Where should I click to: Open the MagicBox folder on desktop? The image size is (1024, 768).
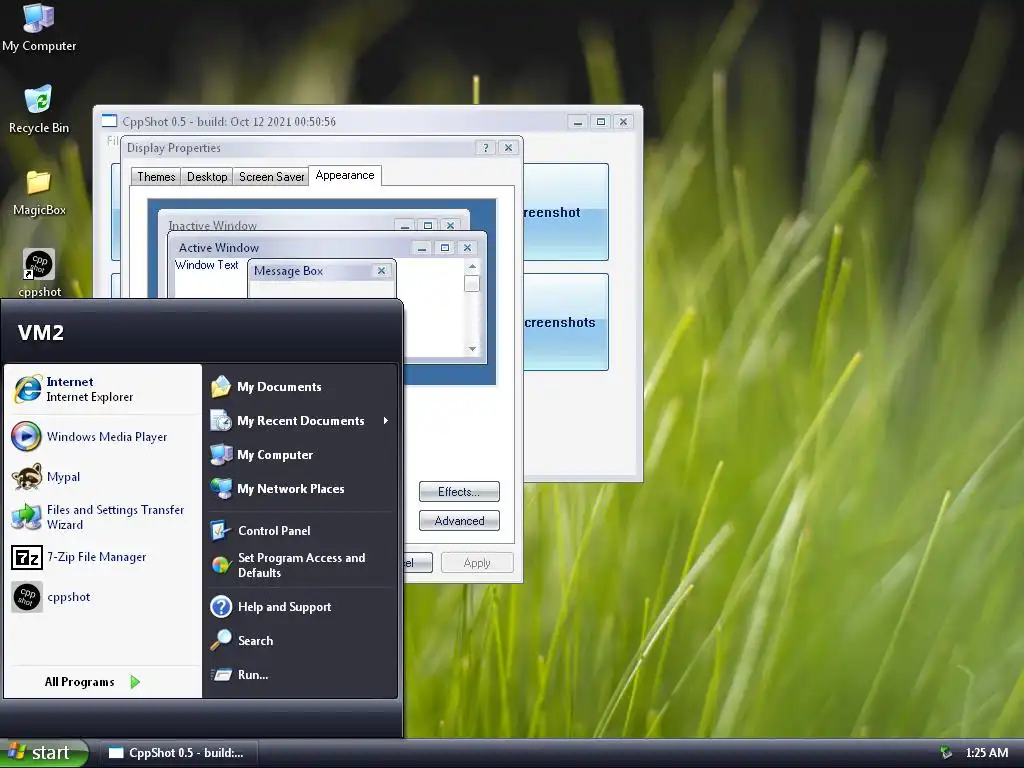[39, 193]
